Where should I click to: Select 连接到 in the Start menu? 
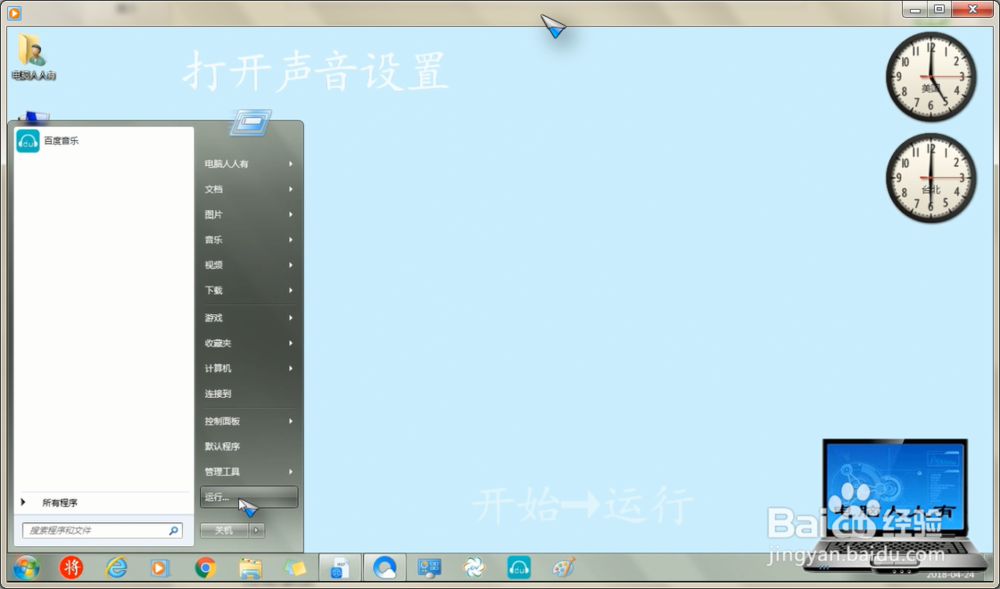(x=249, y=394)
